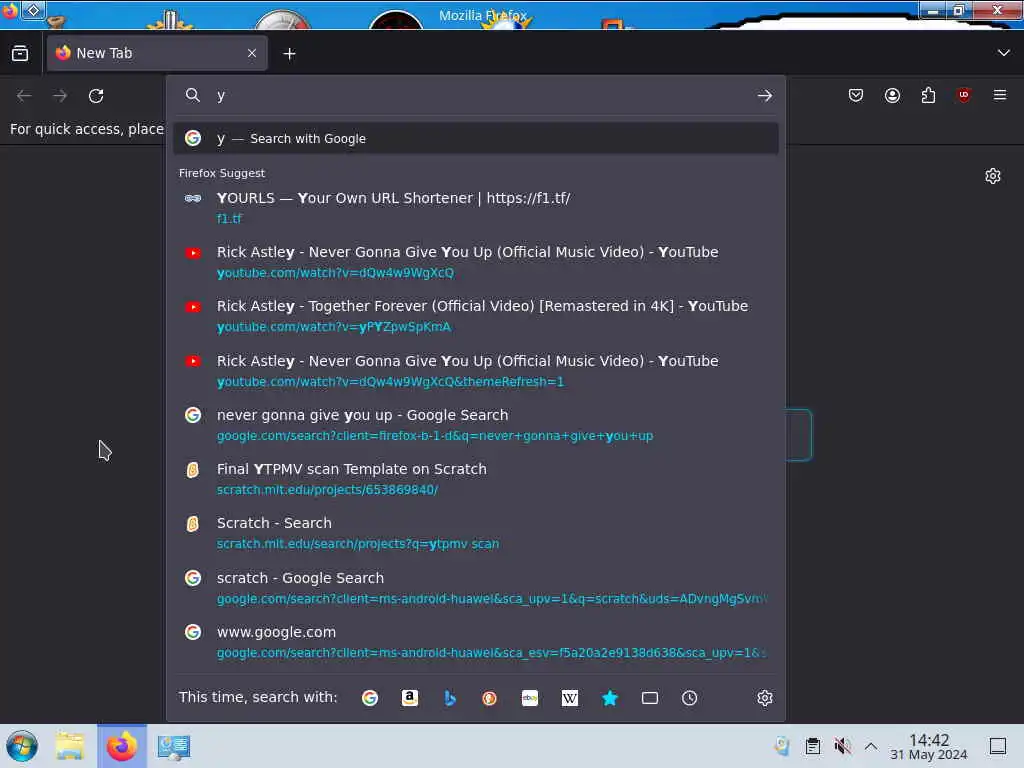
Task: Open the clipboard tray icon
Action: (x=812, y=746)
